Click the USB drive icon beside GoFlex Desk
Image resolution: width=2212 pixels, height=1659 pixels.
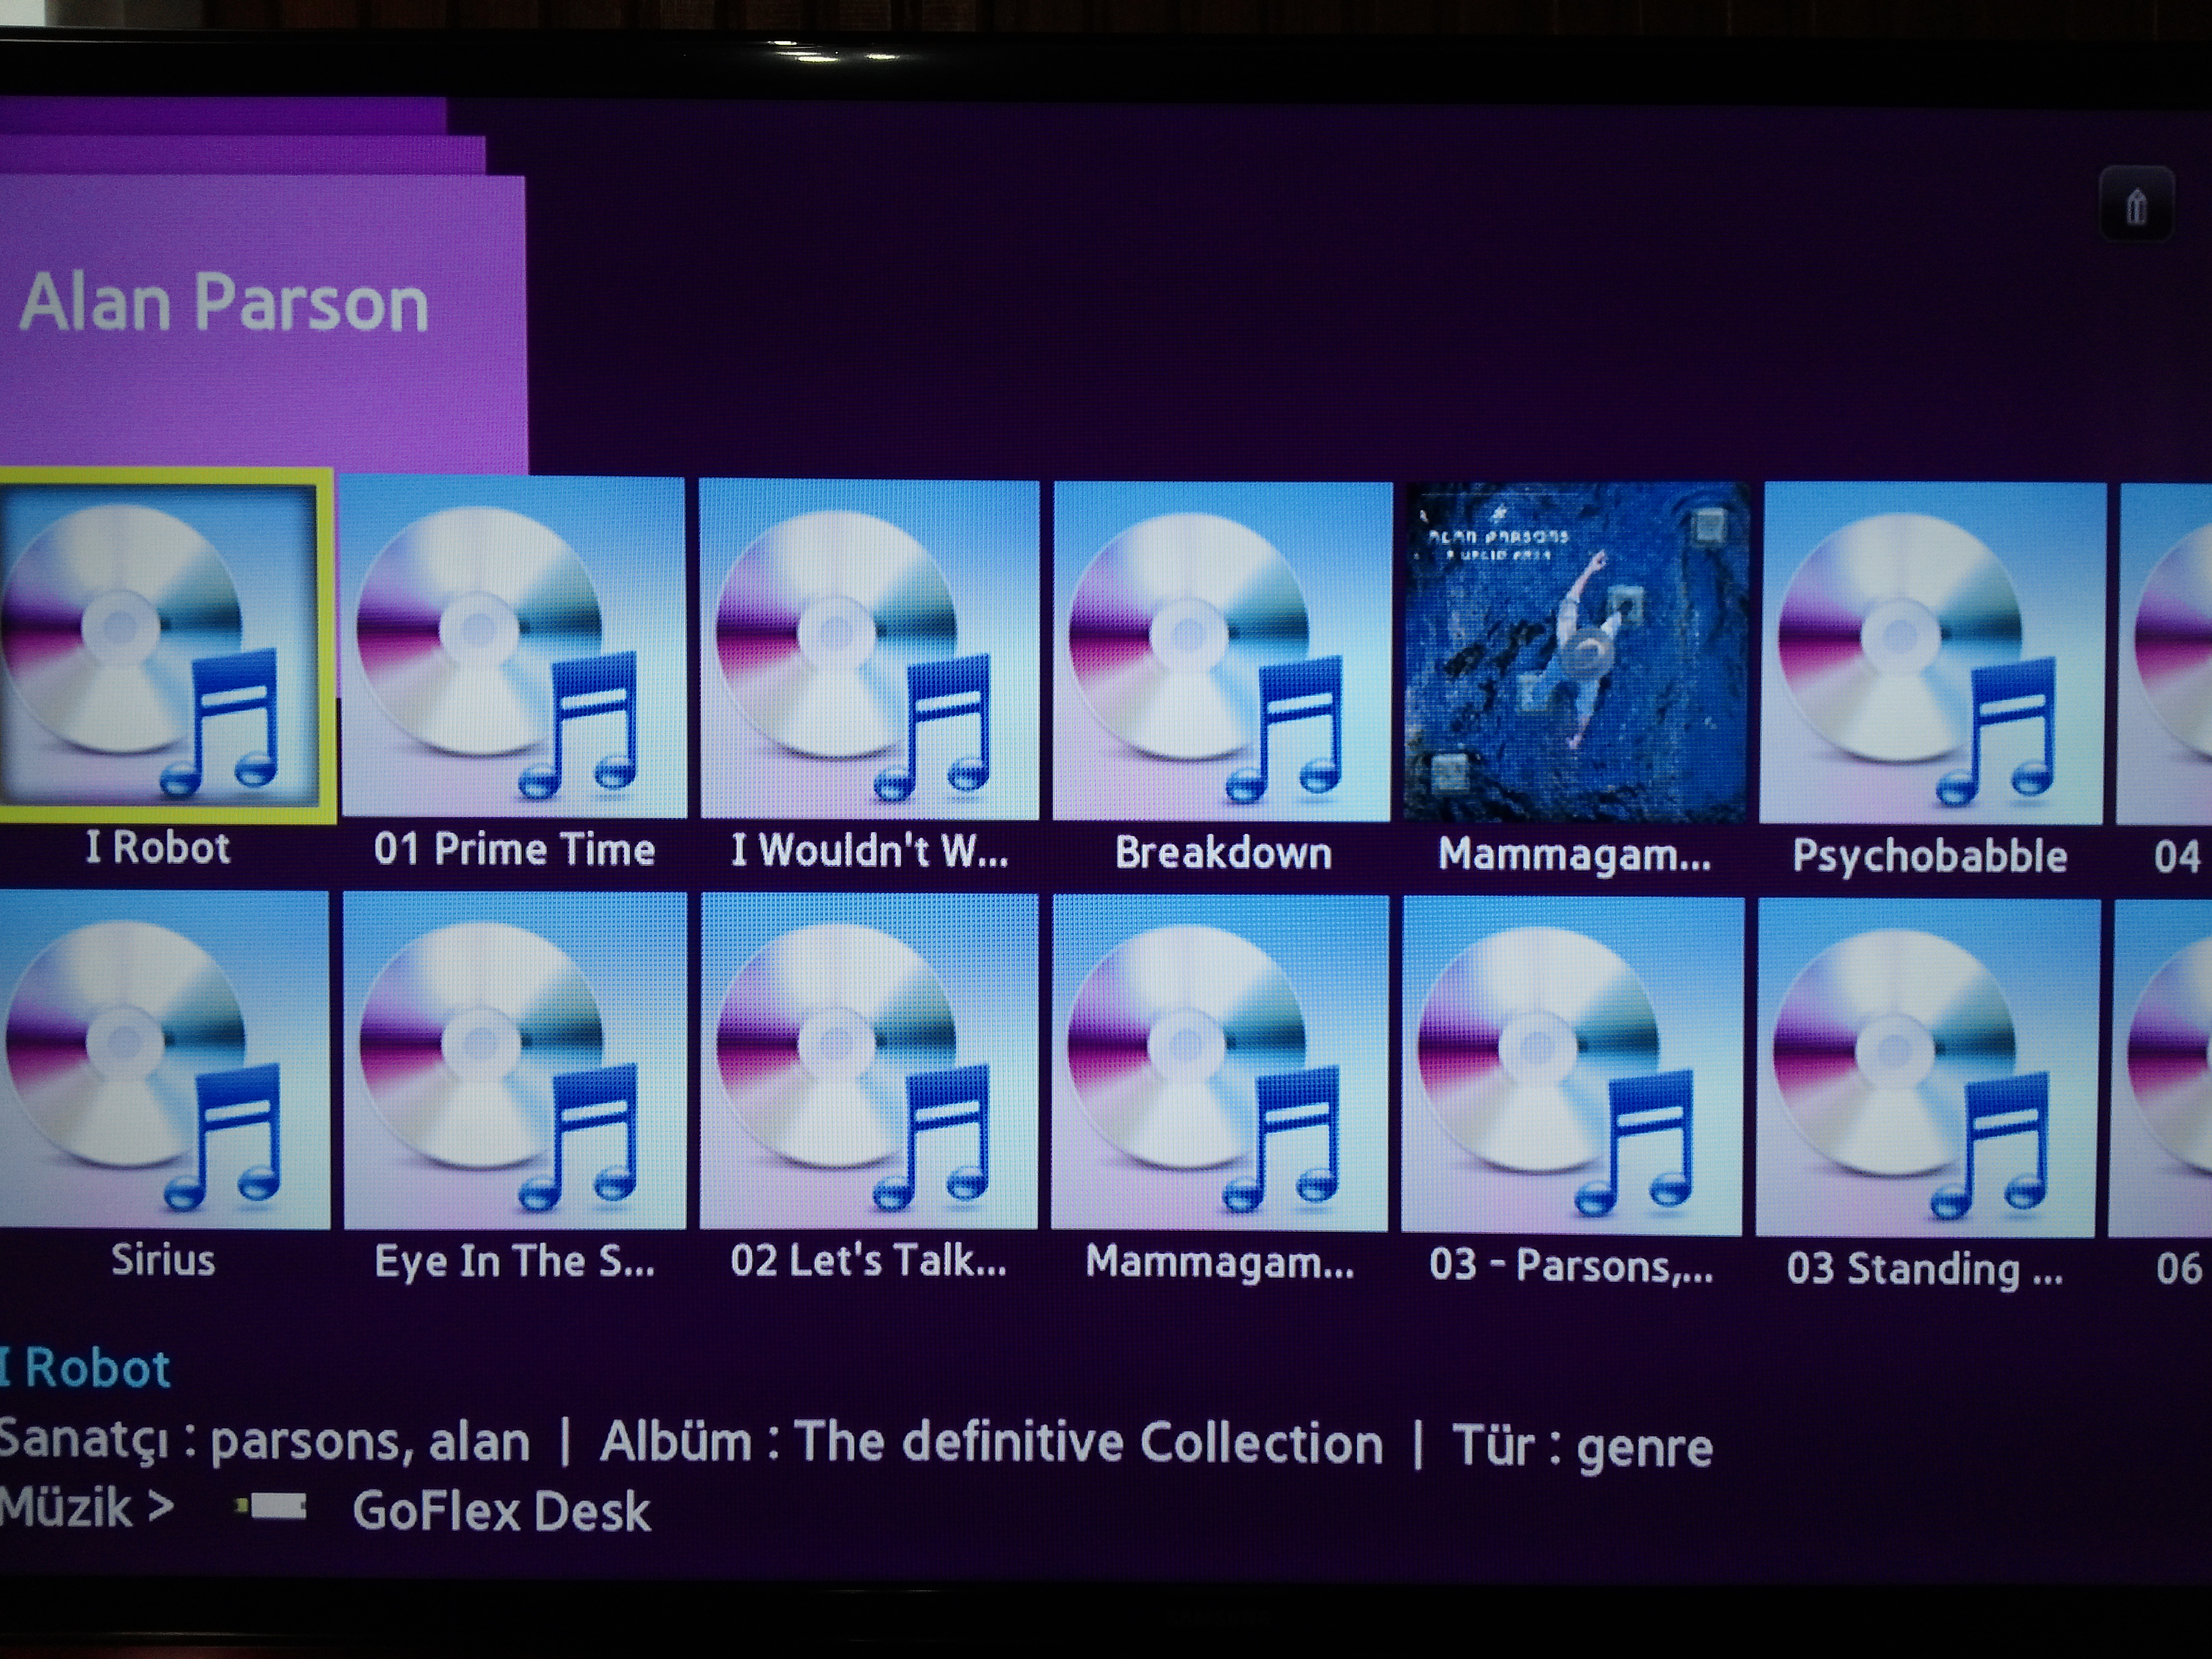(271, 1507)
